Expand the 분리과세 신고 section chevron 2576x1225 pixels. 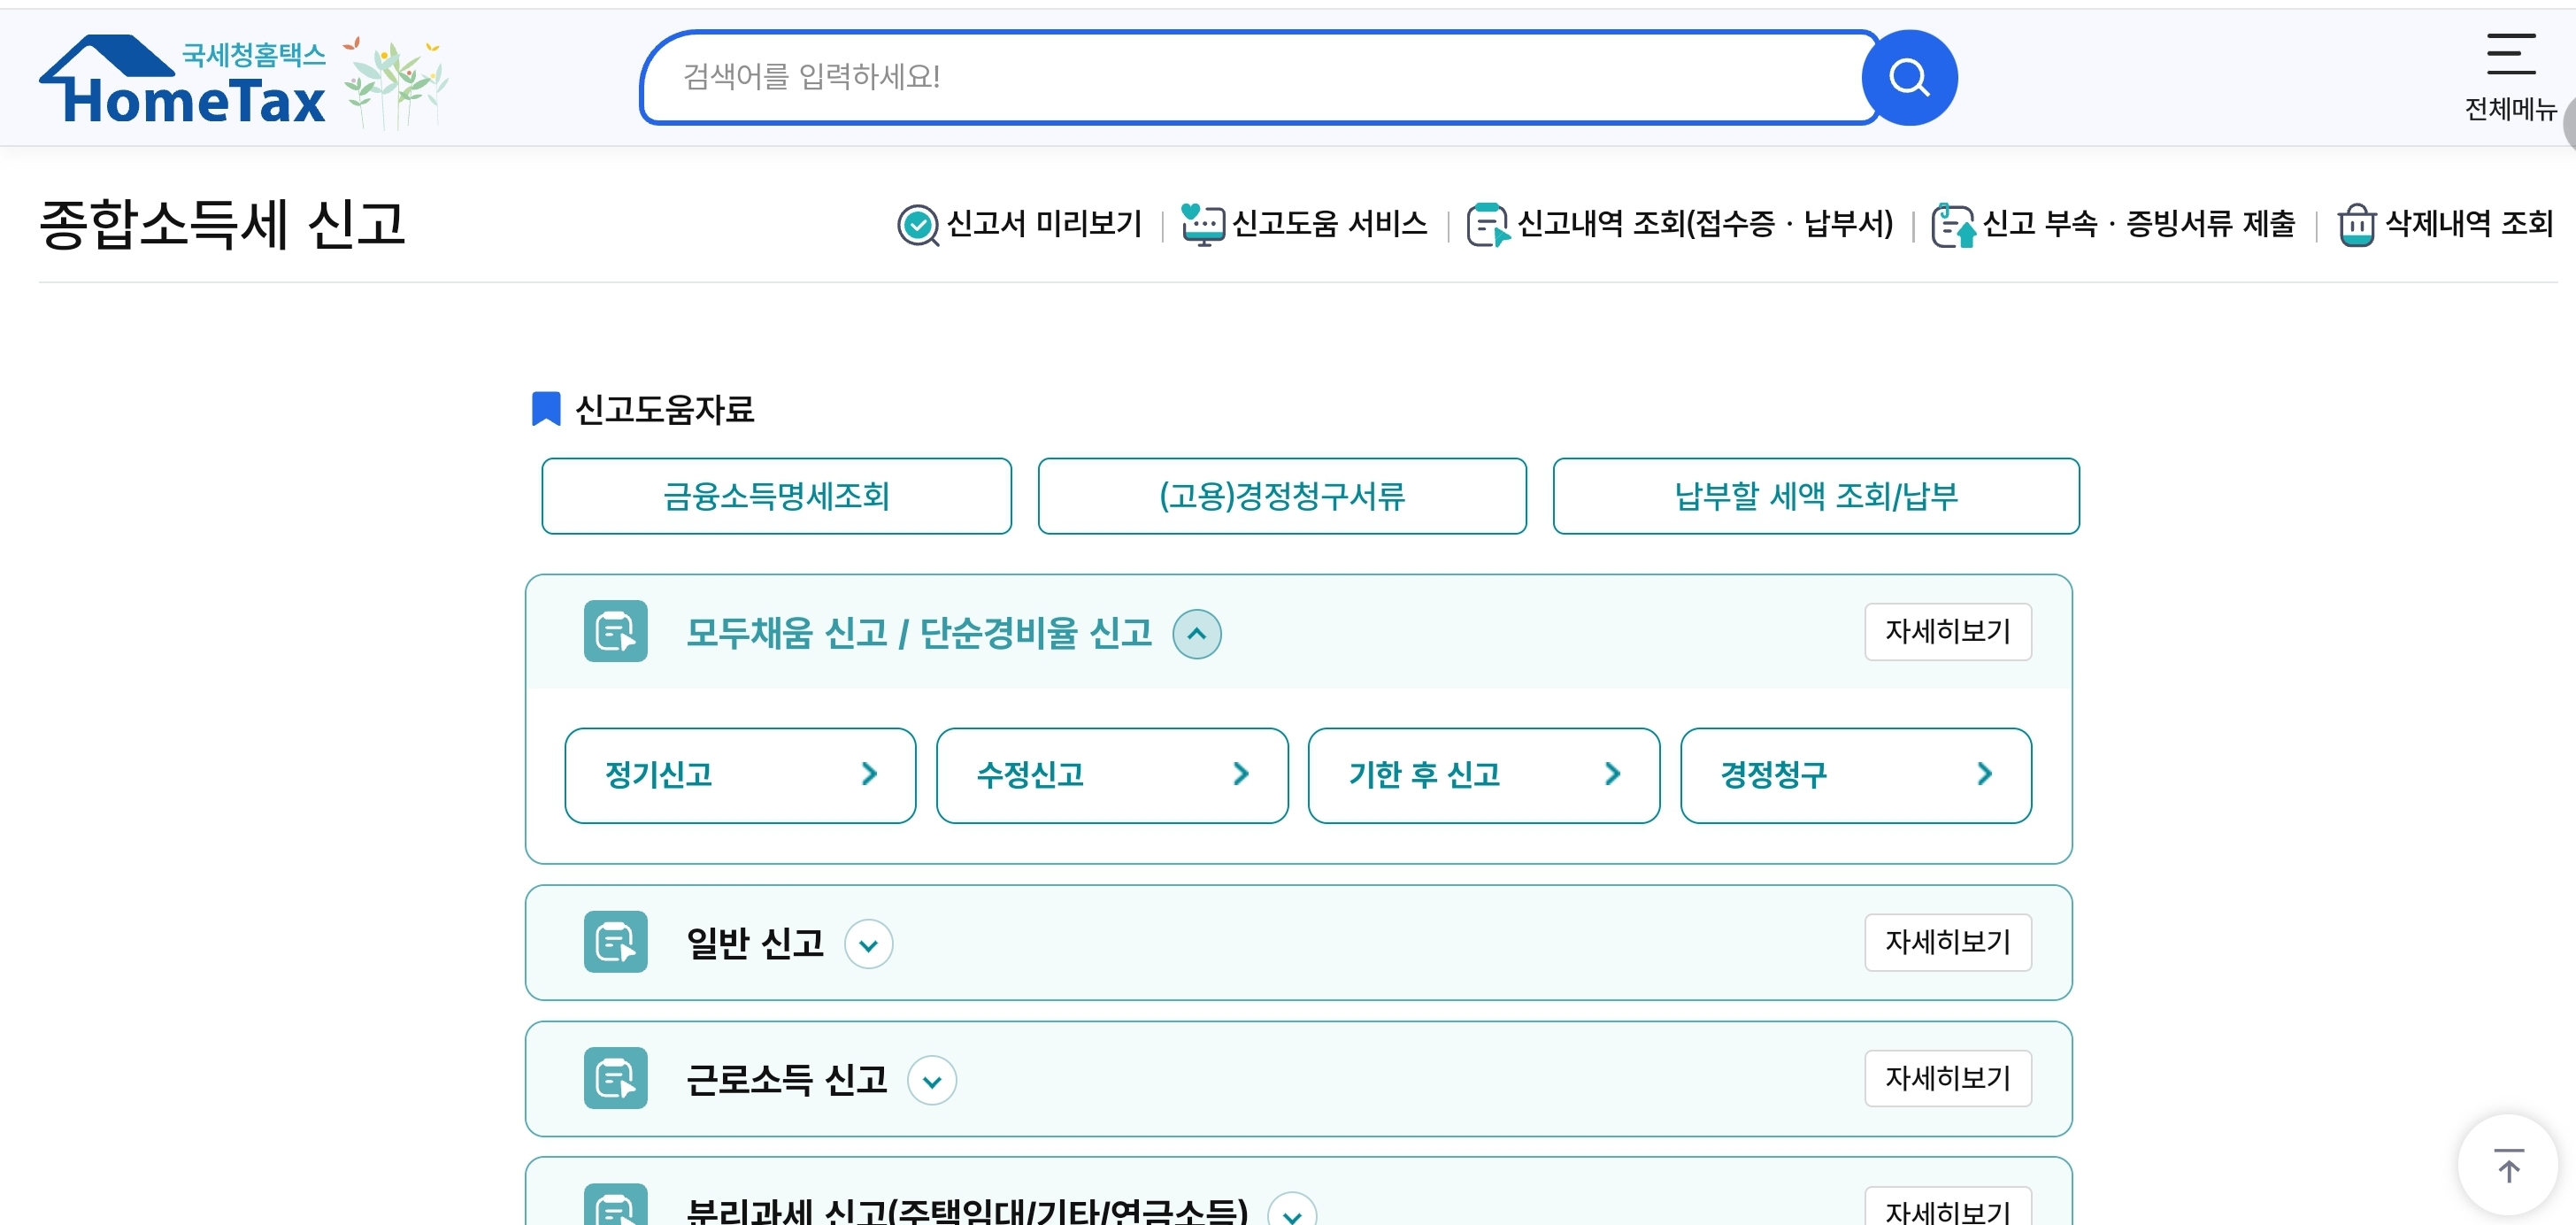[x=1291, y=1213]
